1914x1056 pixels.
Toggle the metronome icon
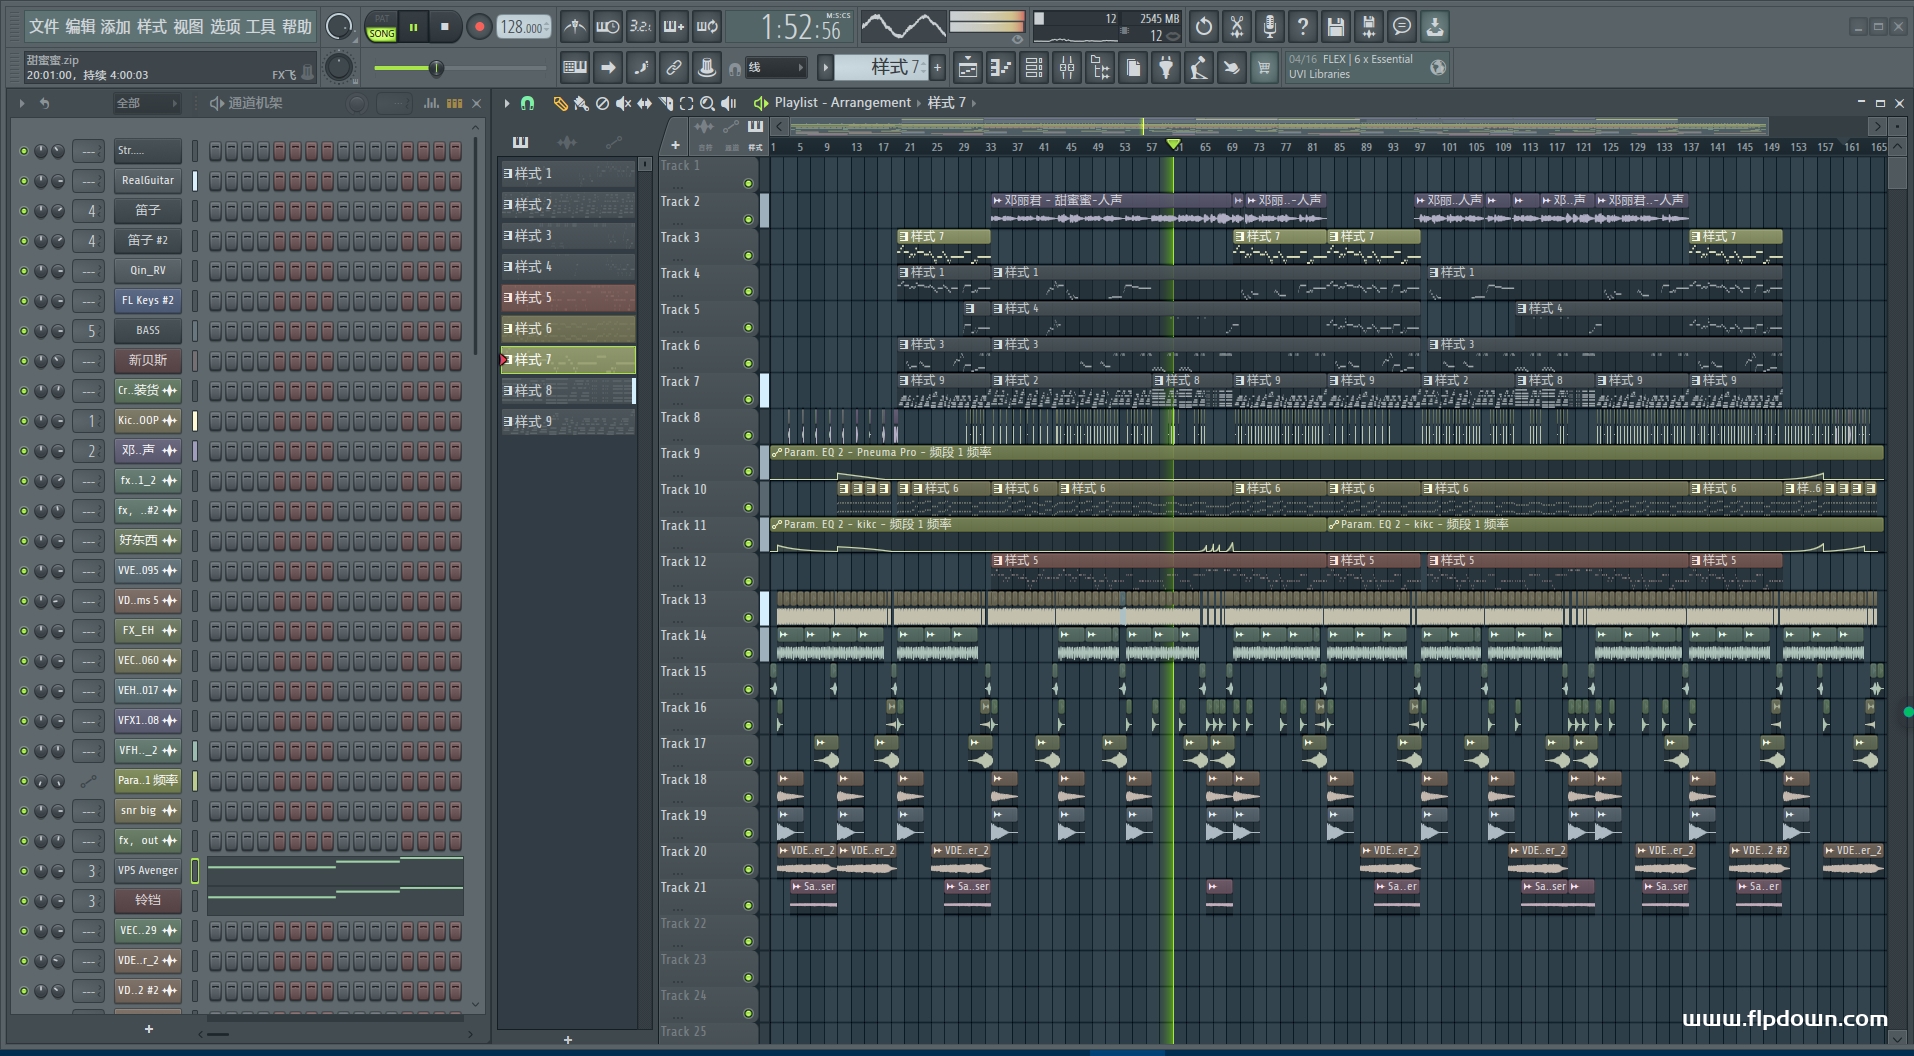point(575,27)
